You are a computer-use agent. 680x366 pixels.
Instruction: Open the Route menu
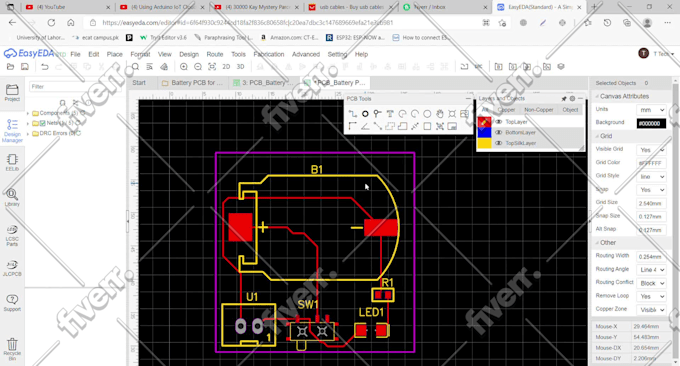[x=215, y=54]
